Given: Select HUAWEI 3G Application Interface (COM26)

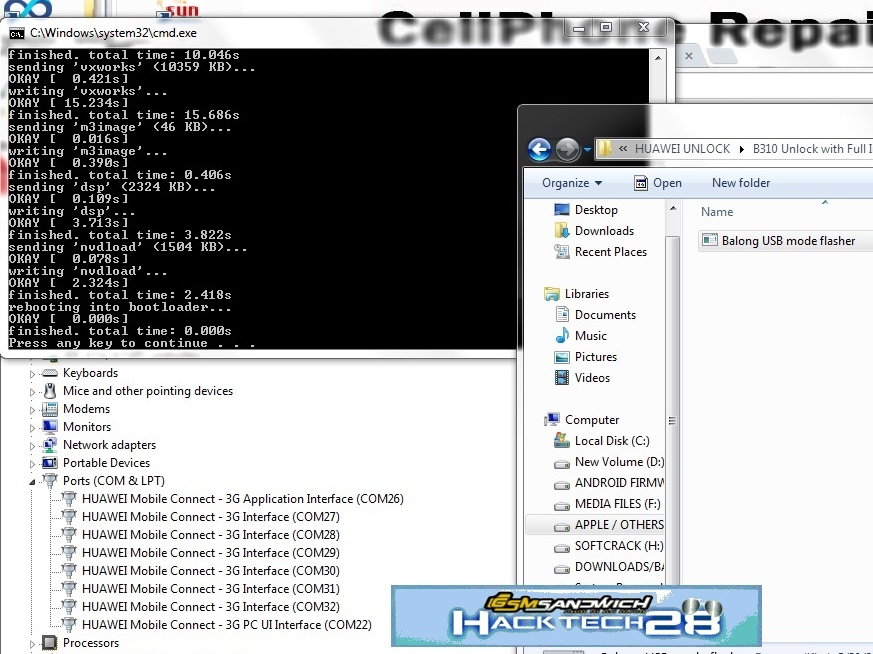Looking at the screenshot, I should (x=242, y=499).
